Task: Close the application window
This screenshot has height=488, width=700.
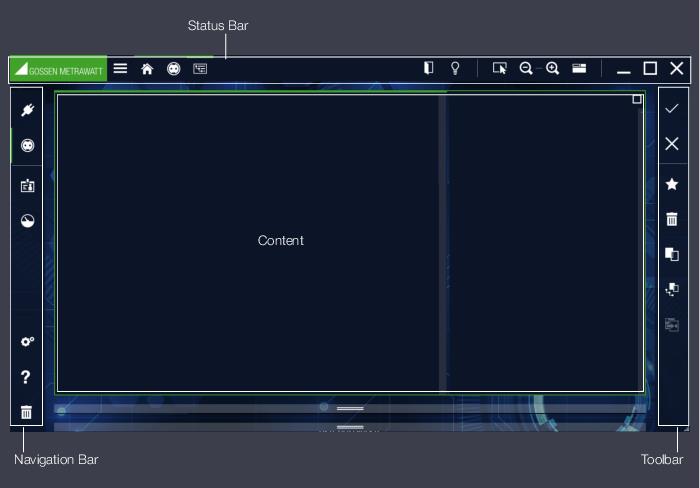Action: [x=677, y=68]
